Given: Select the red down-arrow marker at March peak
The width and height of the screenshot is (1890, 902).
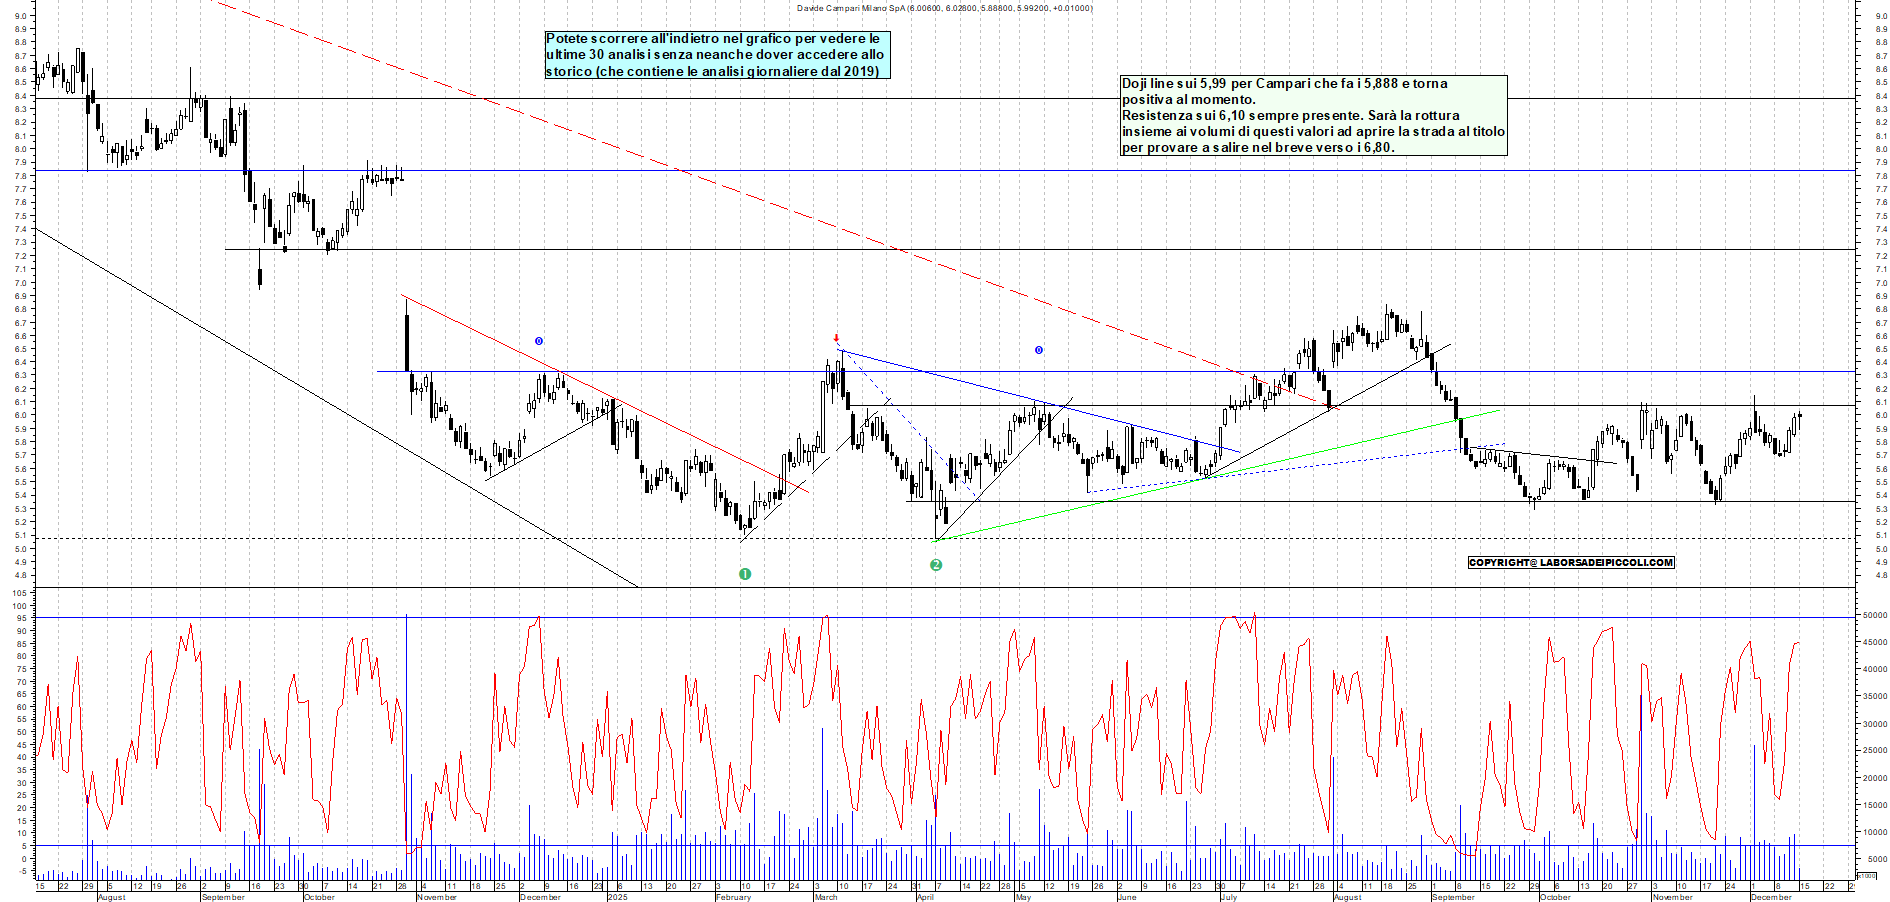Looking at the screenshot, I should coord(837,338).
